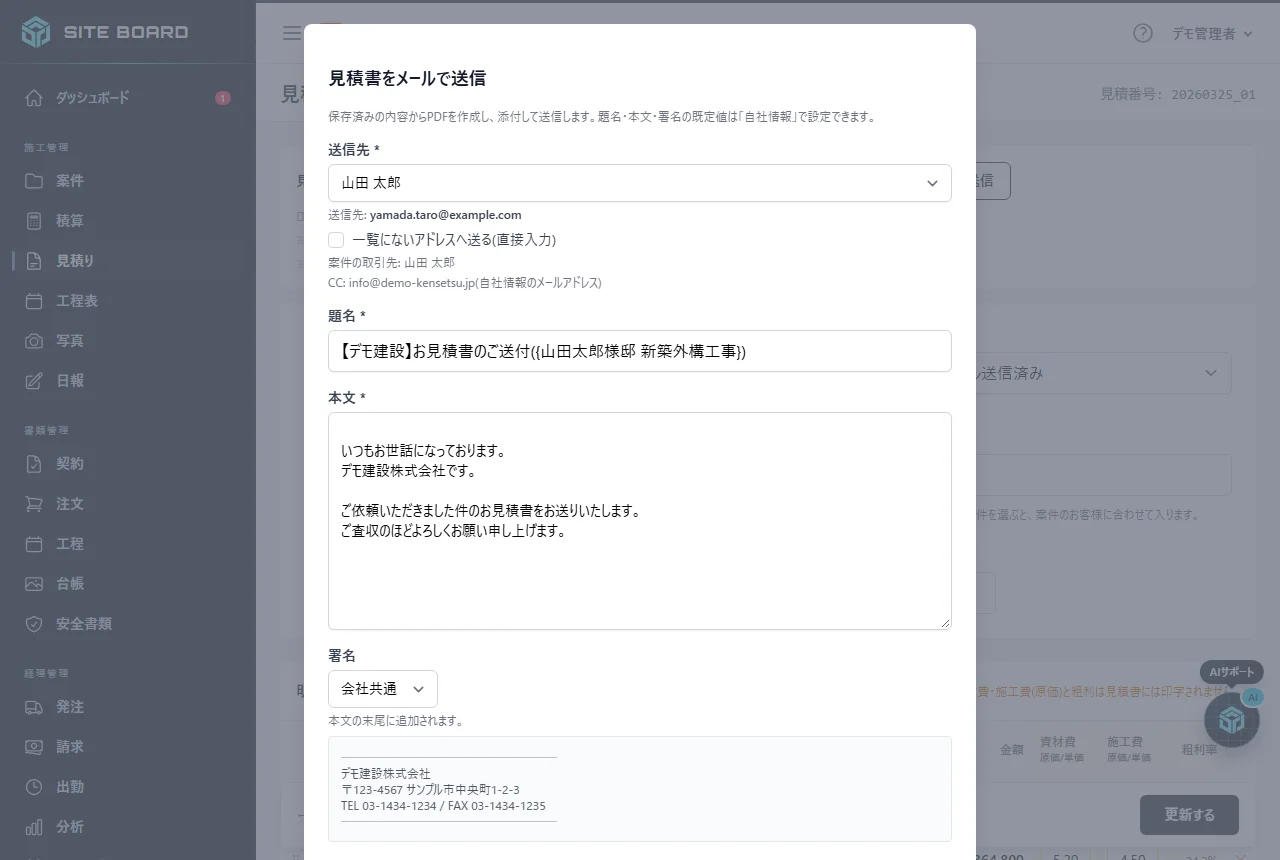Click the 題名 subject input field
The height and width of the screenshot is (860, 1280).
click(x=640, y=351)
